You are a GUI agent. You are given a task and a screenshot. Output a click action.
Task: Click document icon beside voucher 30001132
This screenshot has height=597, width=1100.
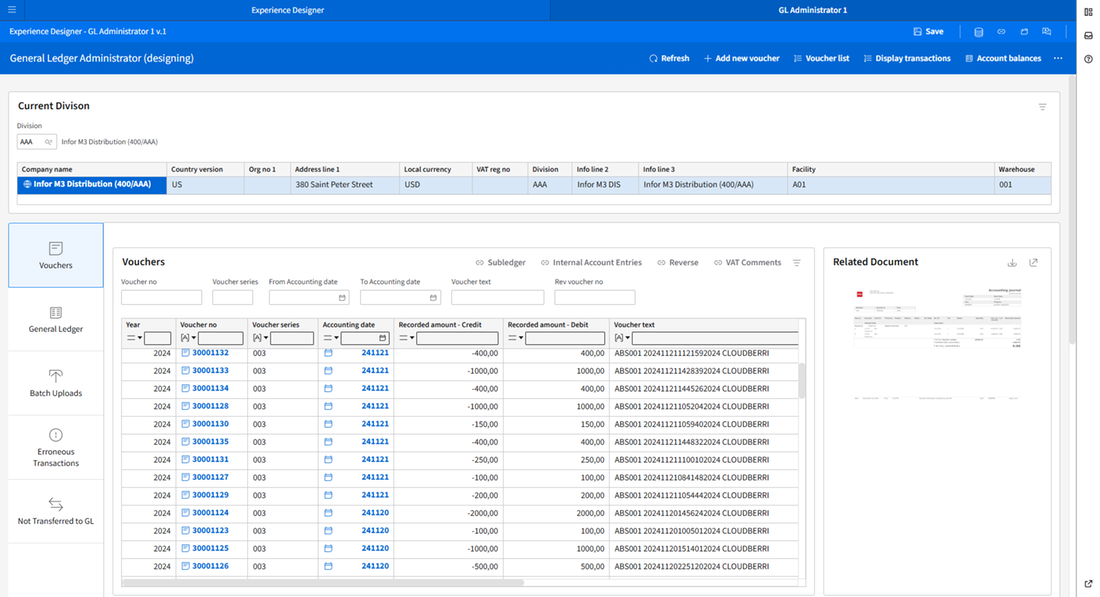185,353
